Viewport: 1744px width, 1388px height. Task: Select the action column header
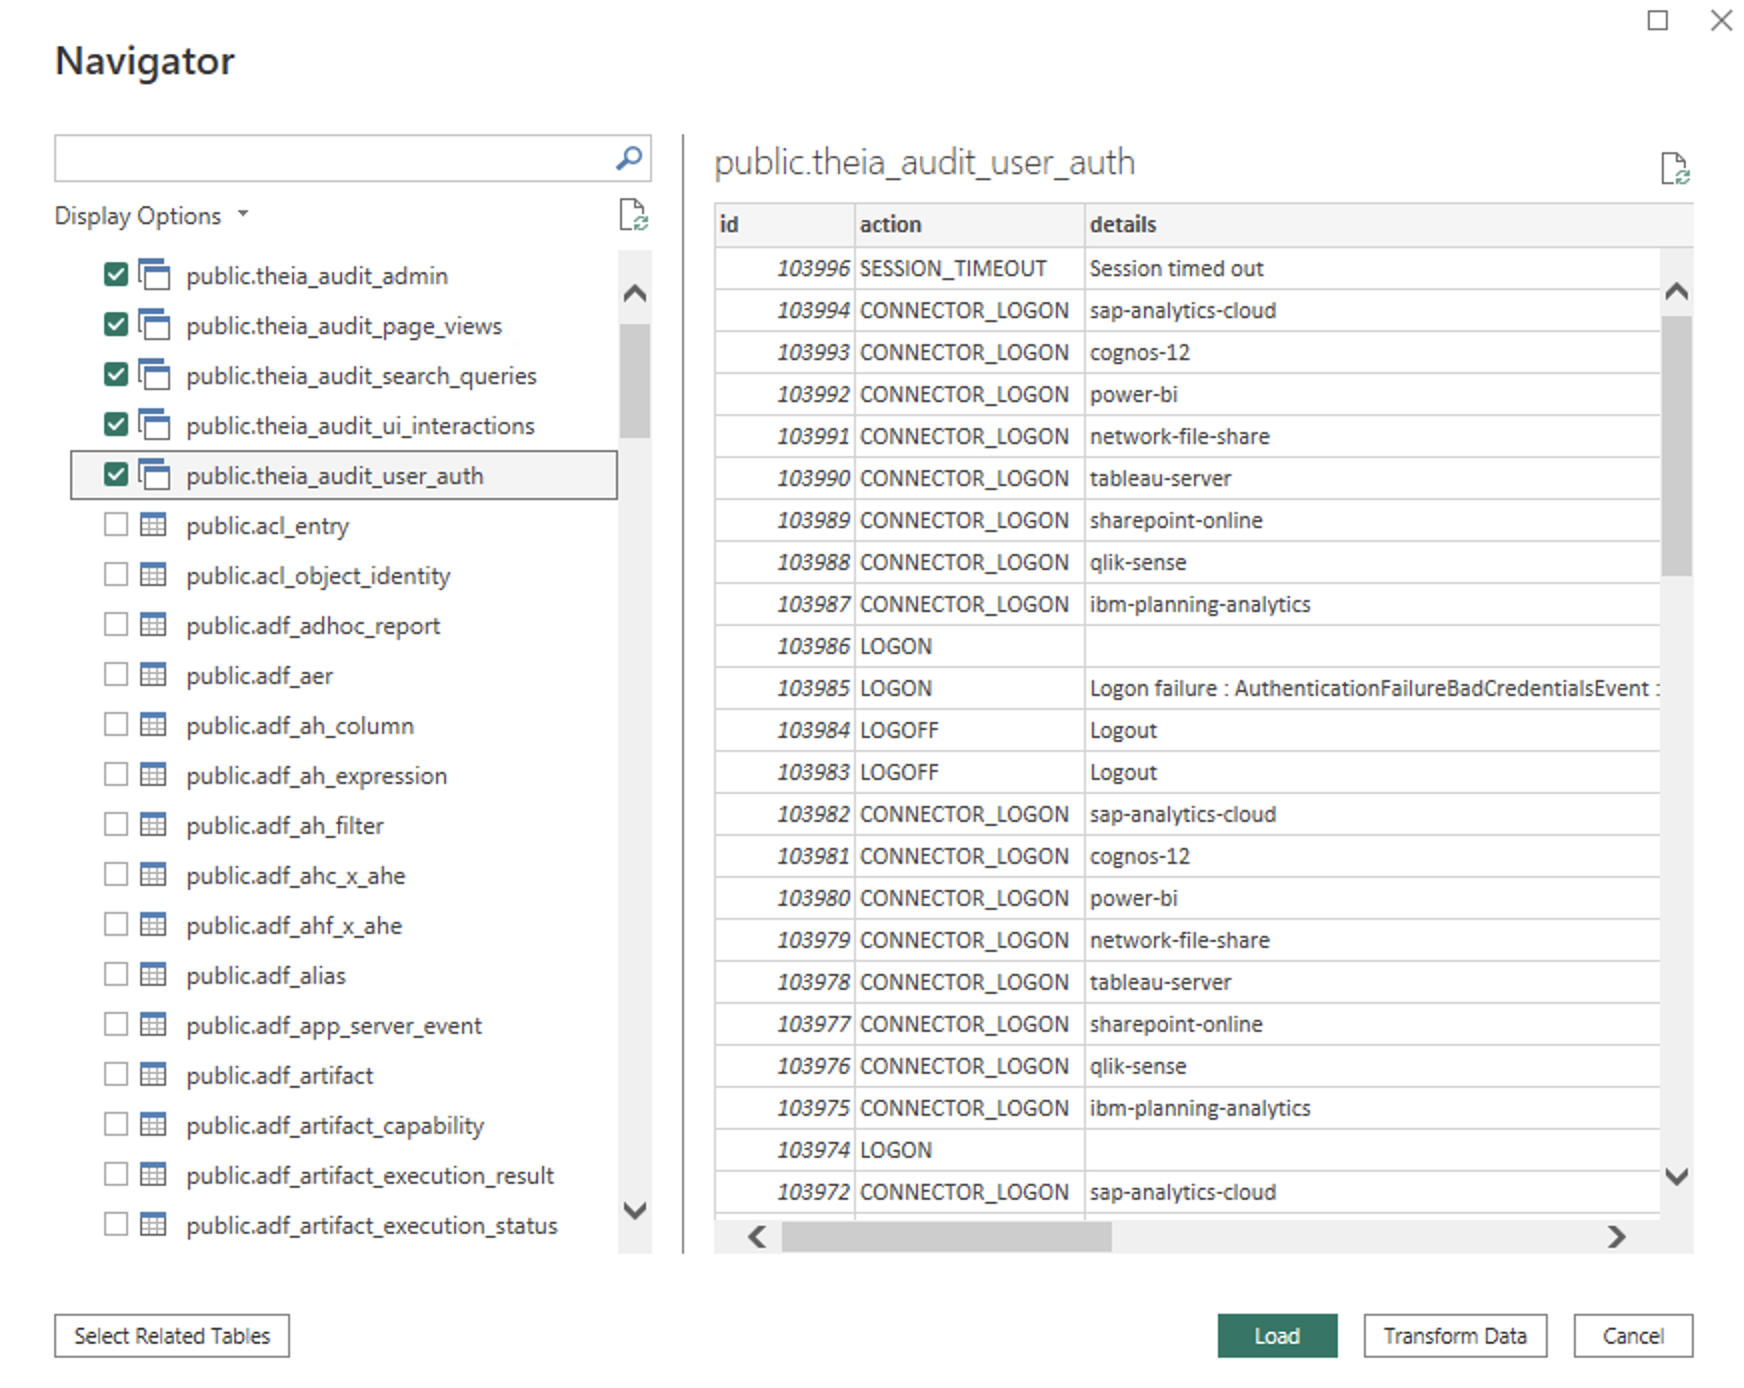coord(969,225)
